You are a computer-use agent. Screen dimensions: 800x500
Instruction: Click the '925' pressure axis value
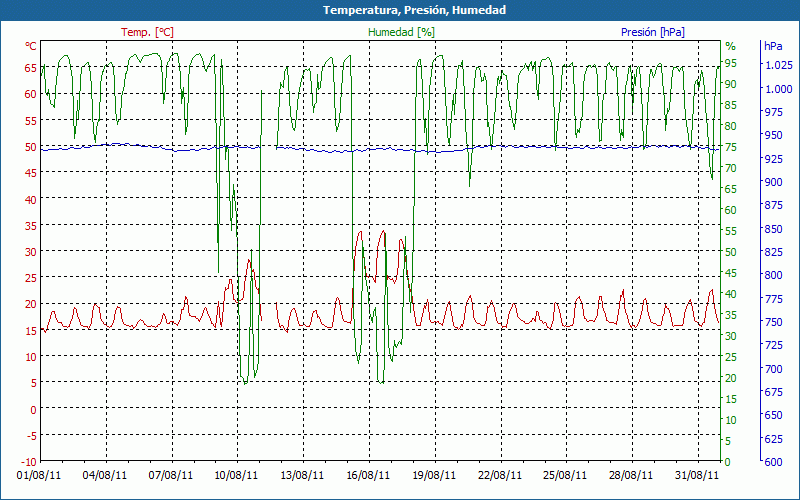pos(773,159)
